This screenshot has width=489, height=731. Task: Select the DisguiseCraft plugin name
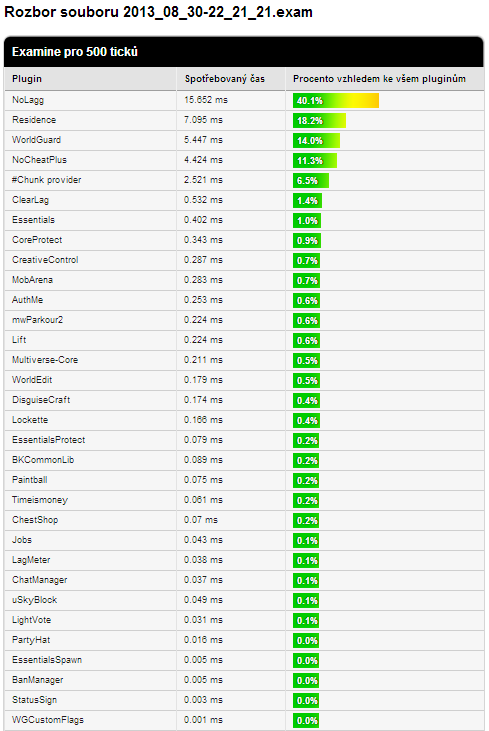tap(41, 400)
